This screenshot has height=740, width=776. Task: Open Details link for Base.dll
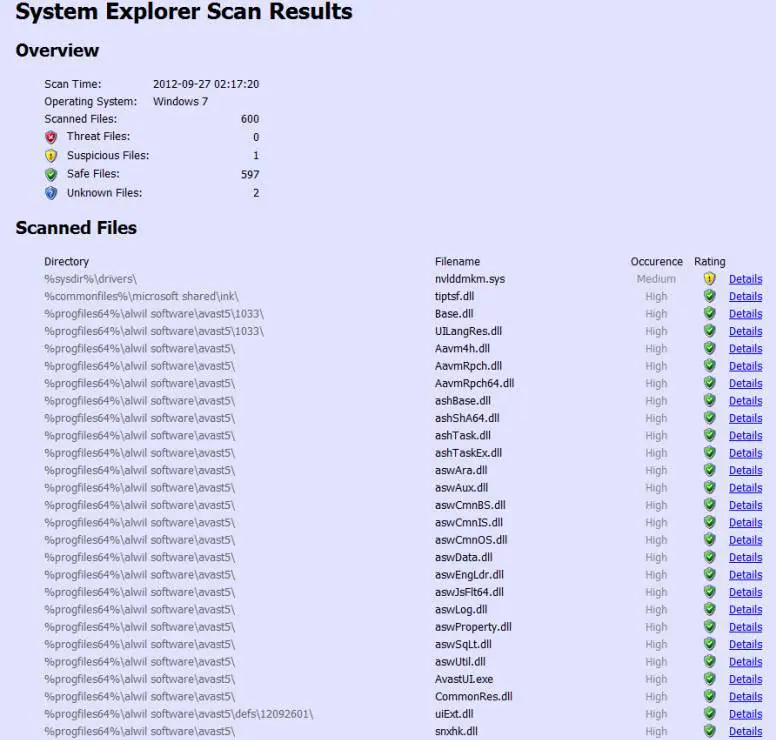point(745,314)
